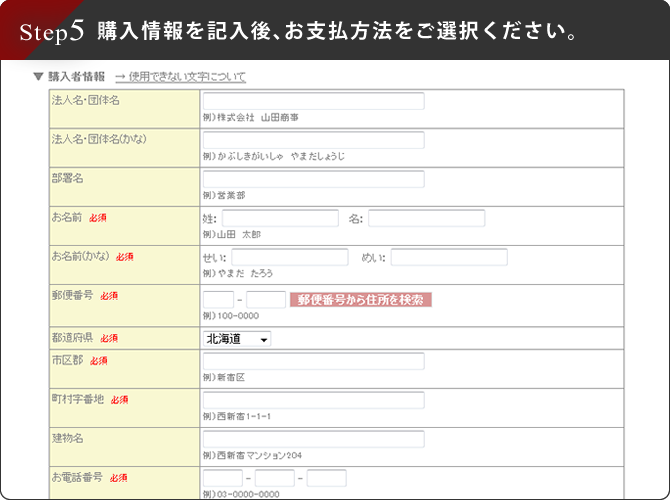This screenshot has height=500, width=670.
Task: Focus the めい kana input field
Action: point(449,257)
